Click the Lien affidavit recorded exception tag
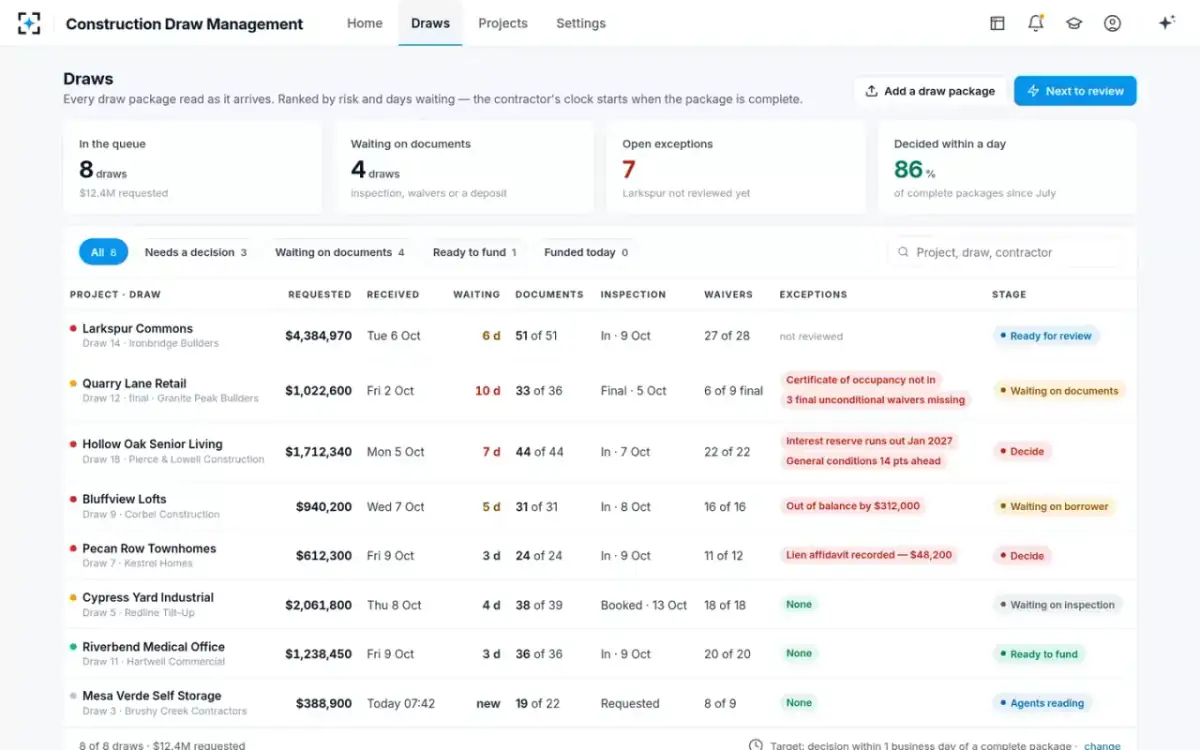 [x=869, y=555]
